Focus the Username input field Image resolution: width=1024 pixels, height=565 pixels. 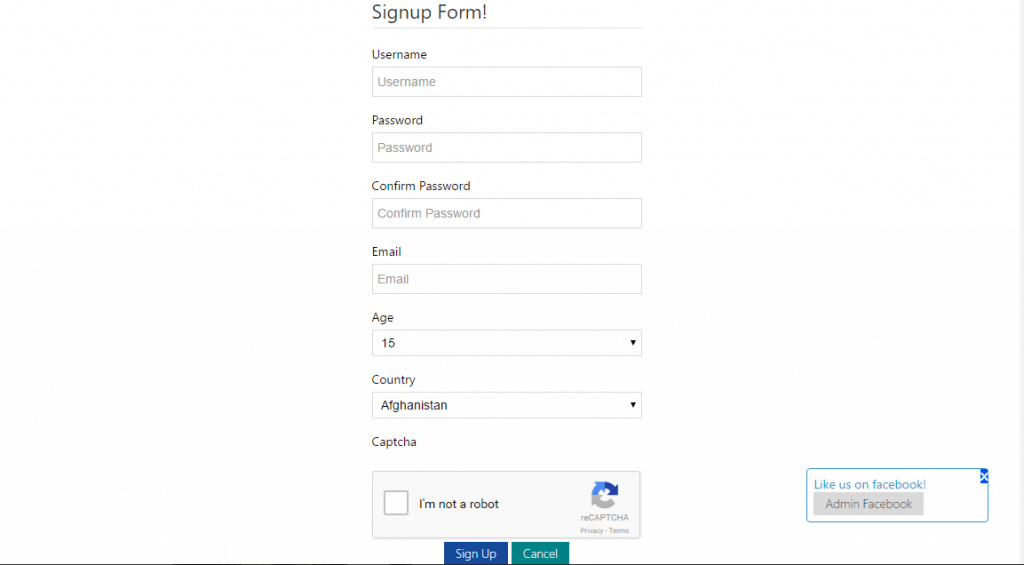(507, 82)
